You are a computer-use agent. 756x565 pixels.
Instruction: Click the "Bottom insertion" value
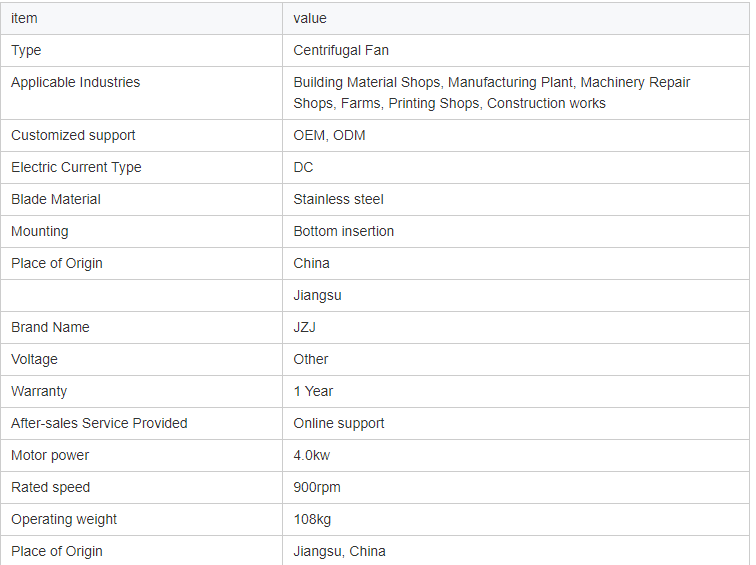[343, 231]
